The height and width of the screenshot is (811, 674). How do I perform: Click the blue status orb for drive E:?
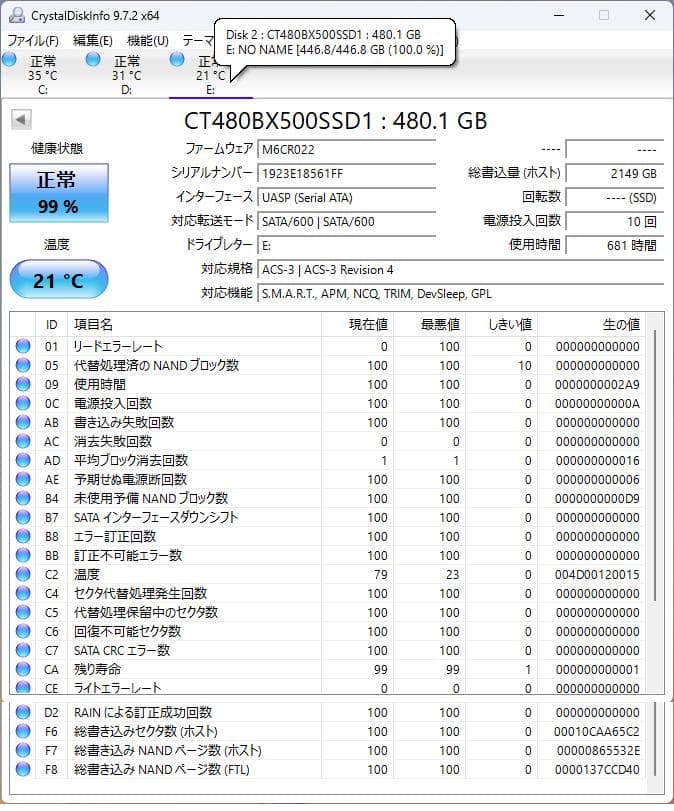click(177, 59)
